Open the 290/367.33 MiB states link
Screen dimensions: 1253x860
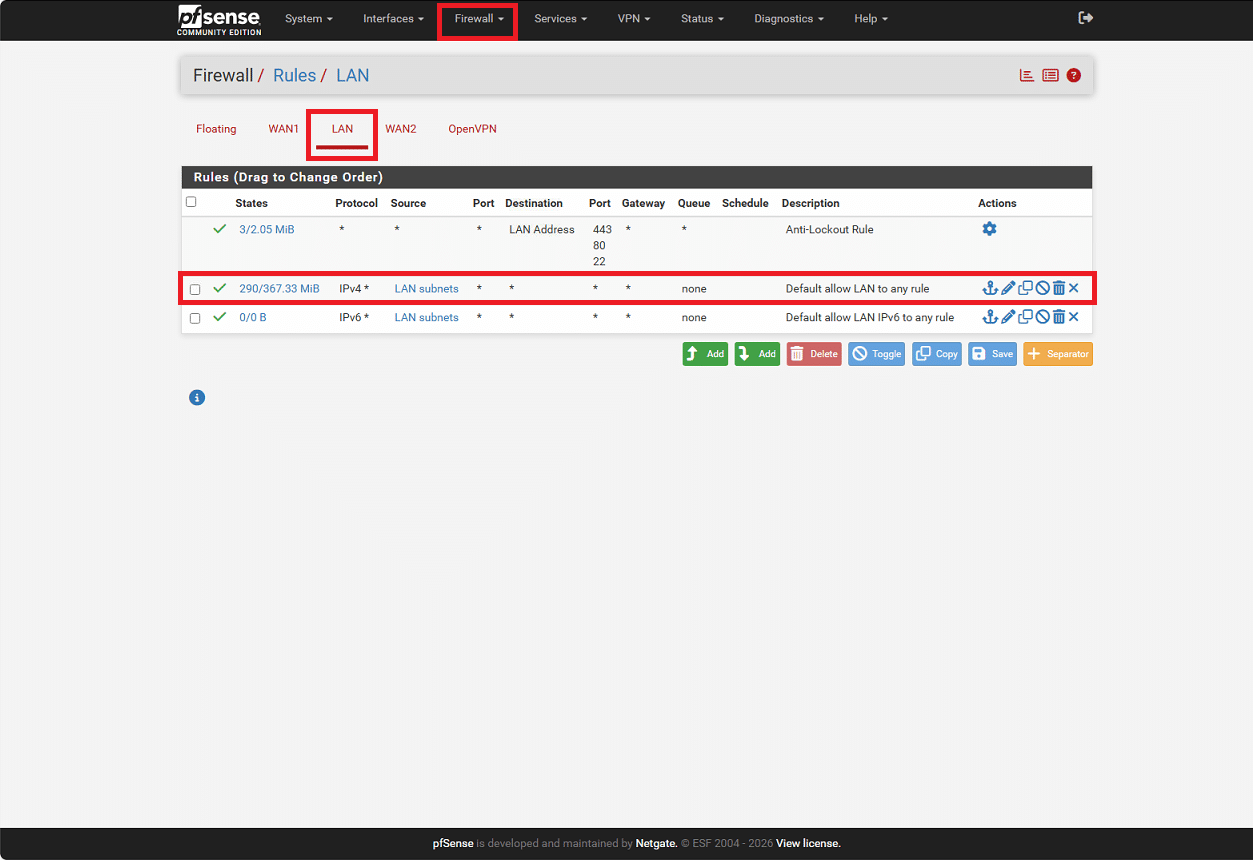pos(279,289)
